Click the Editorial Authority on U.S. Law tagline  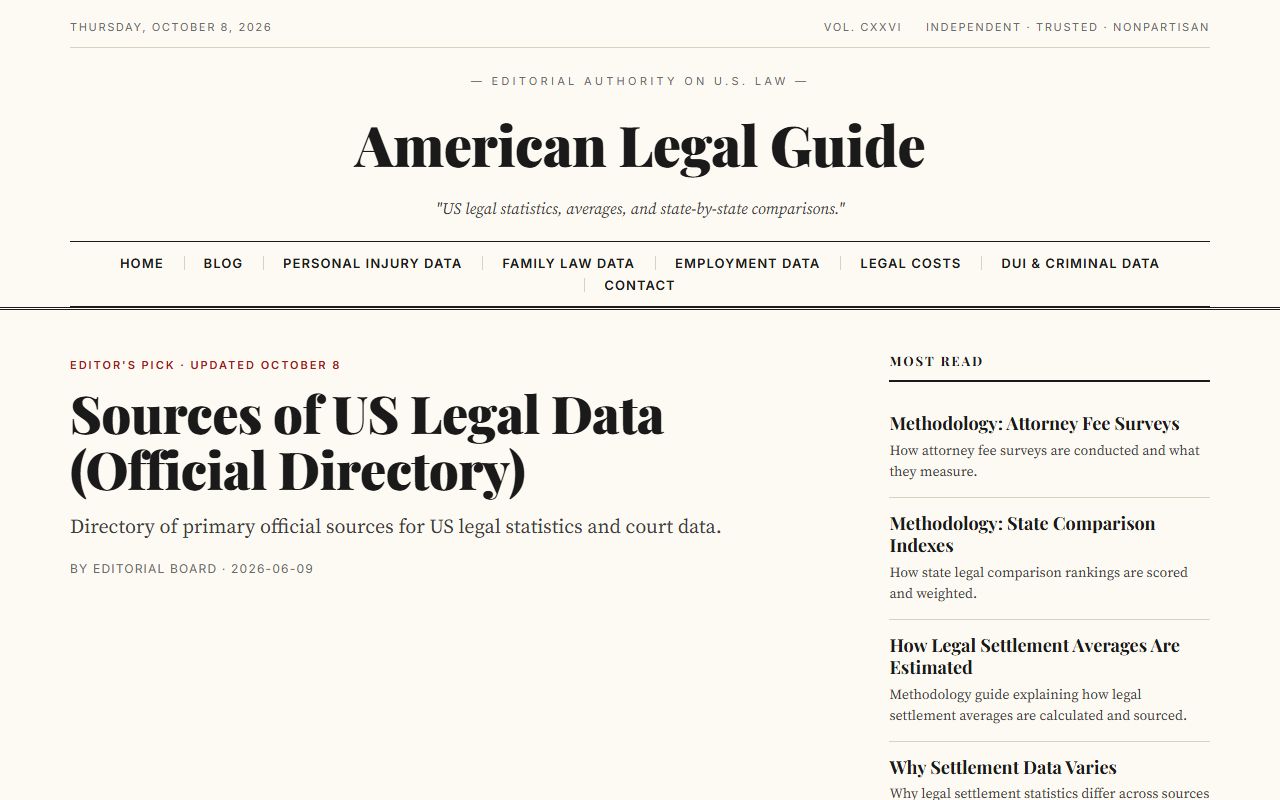tap(639, 81)
